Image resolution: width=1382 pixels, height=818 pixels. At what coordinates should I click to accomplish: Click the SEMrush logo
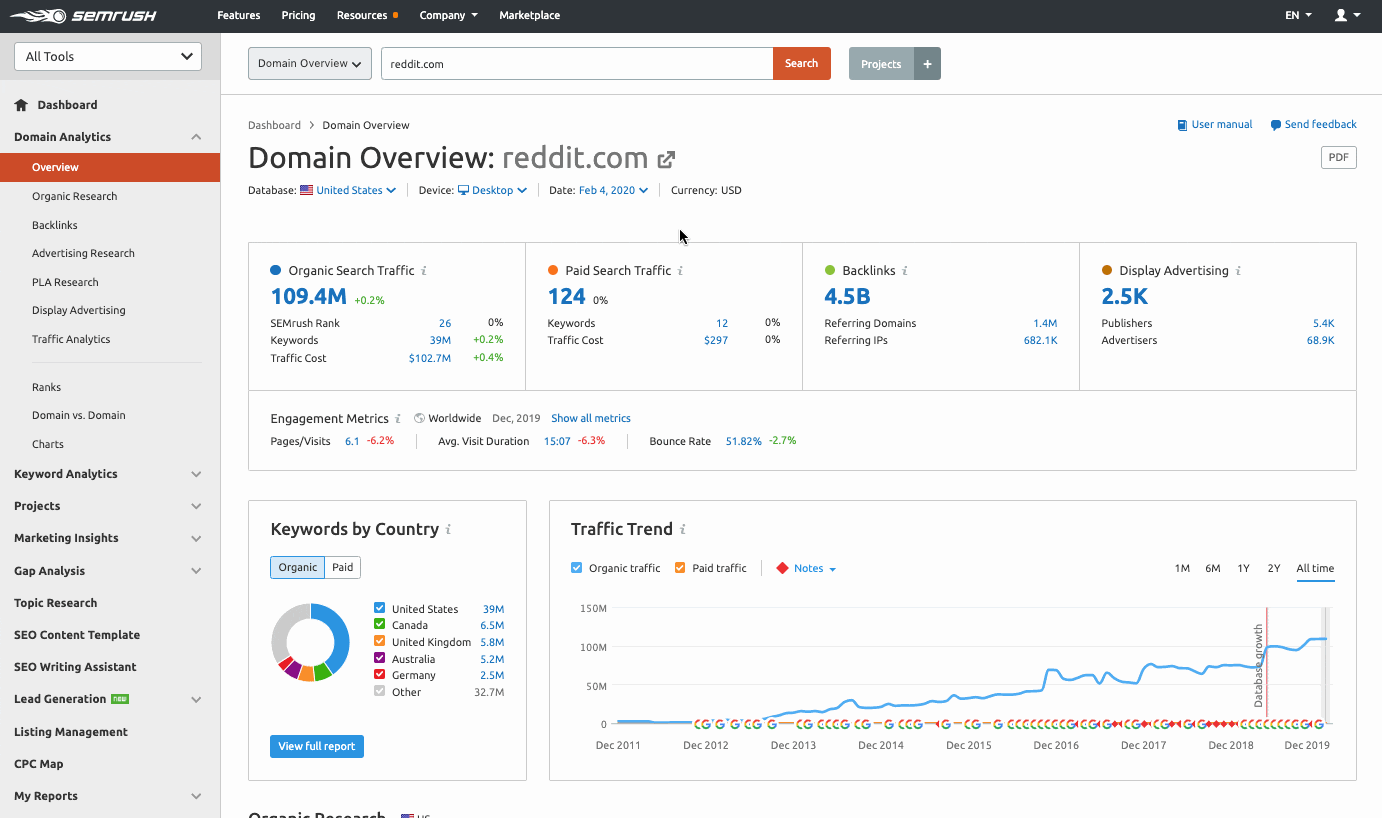tap(83, 15)
